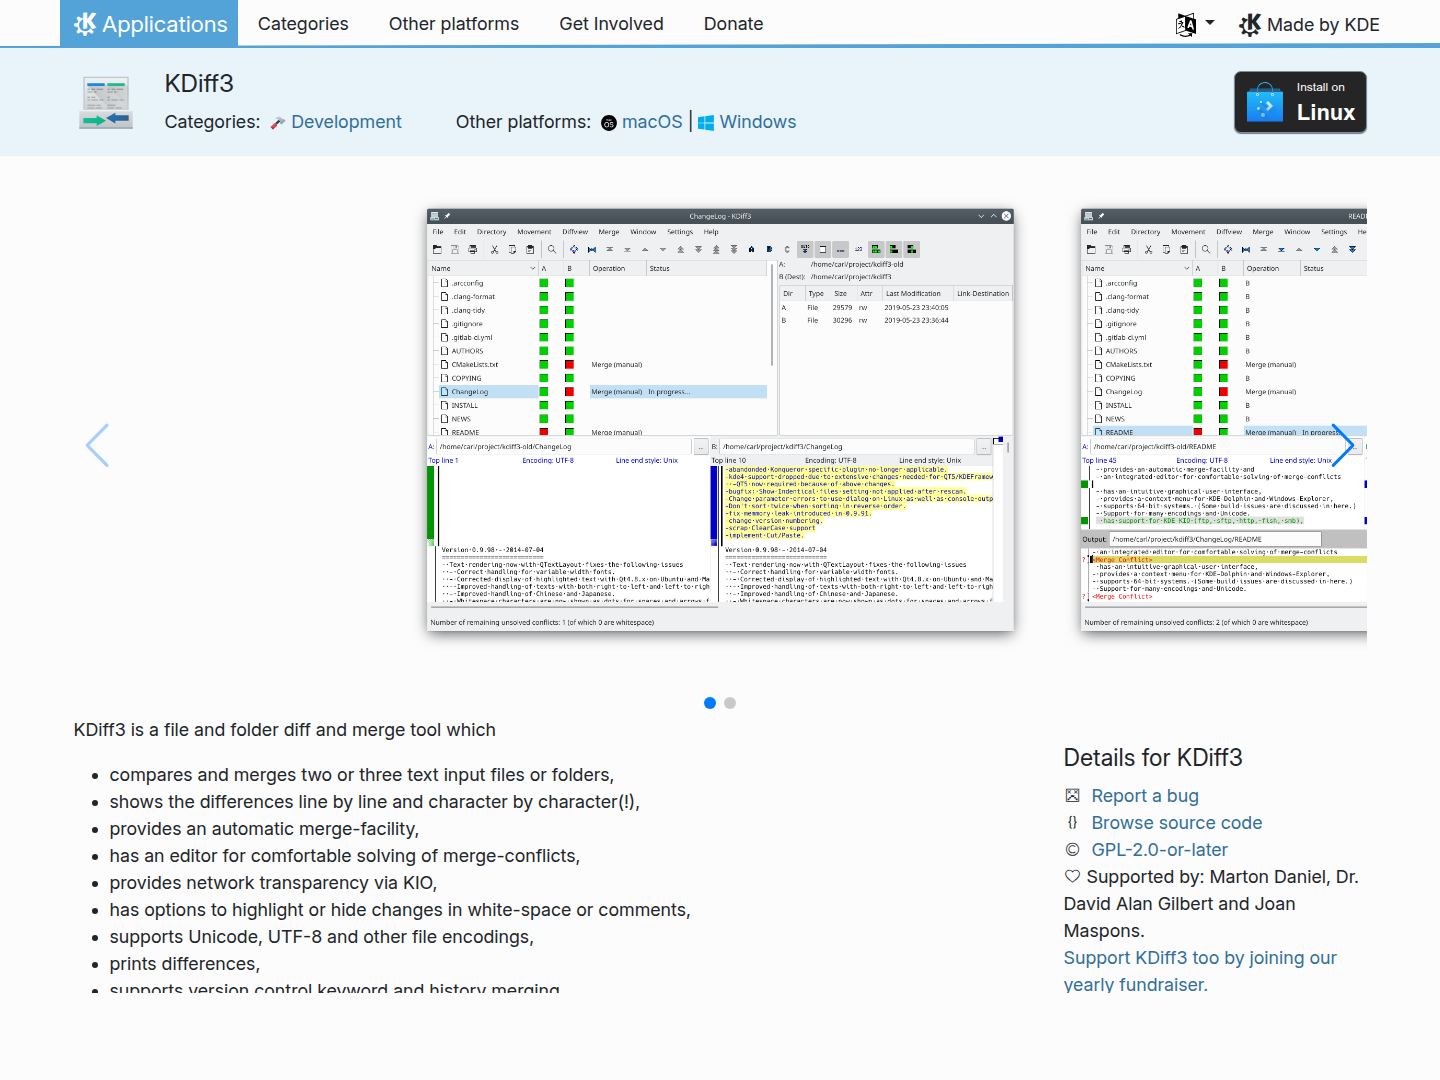Screen dimensions: 1440x1080
Task: Click the Install on Linux button
Action: (x=1300, y=102)
